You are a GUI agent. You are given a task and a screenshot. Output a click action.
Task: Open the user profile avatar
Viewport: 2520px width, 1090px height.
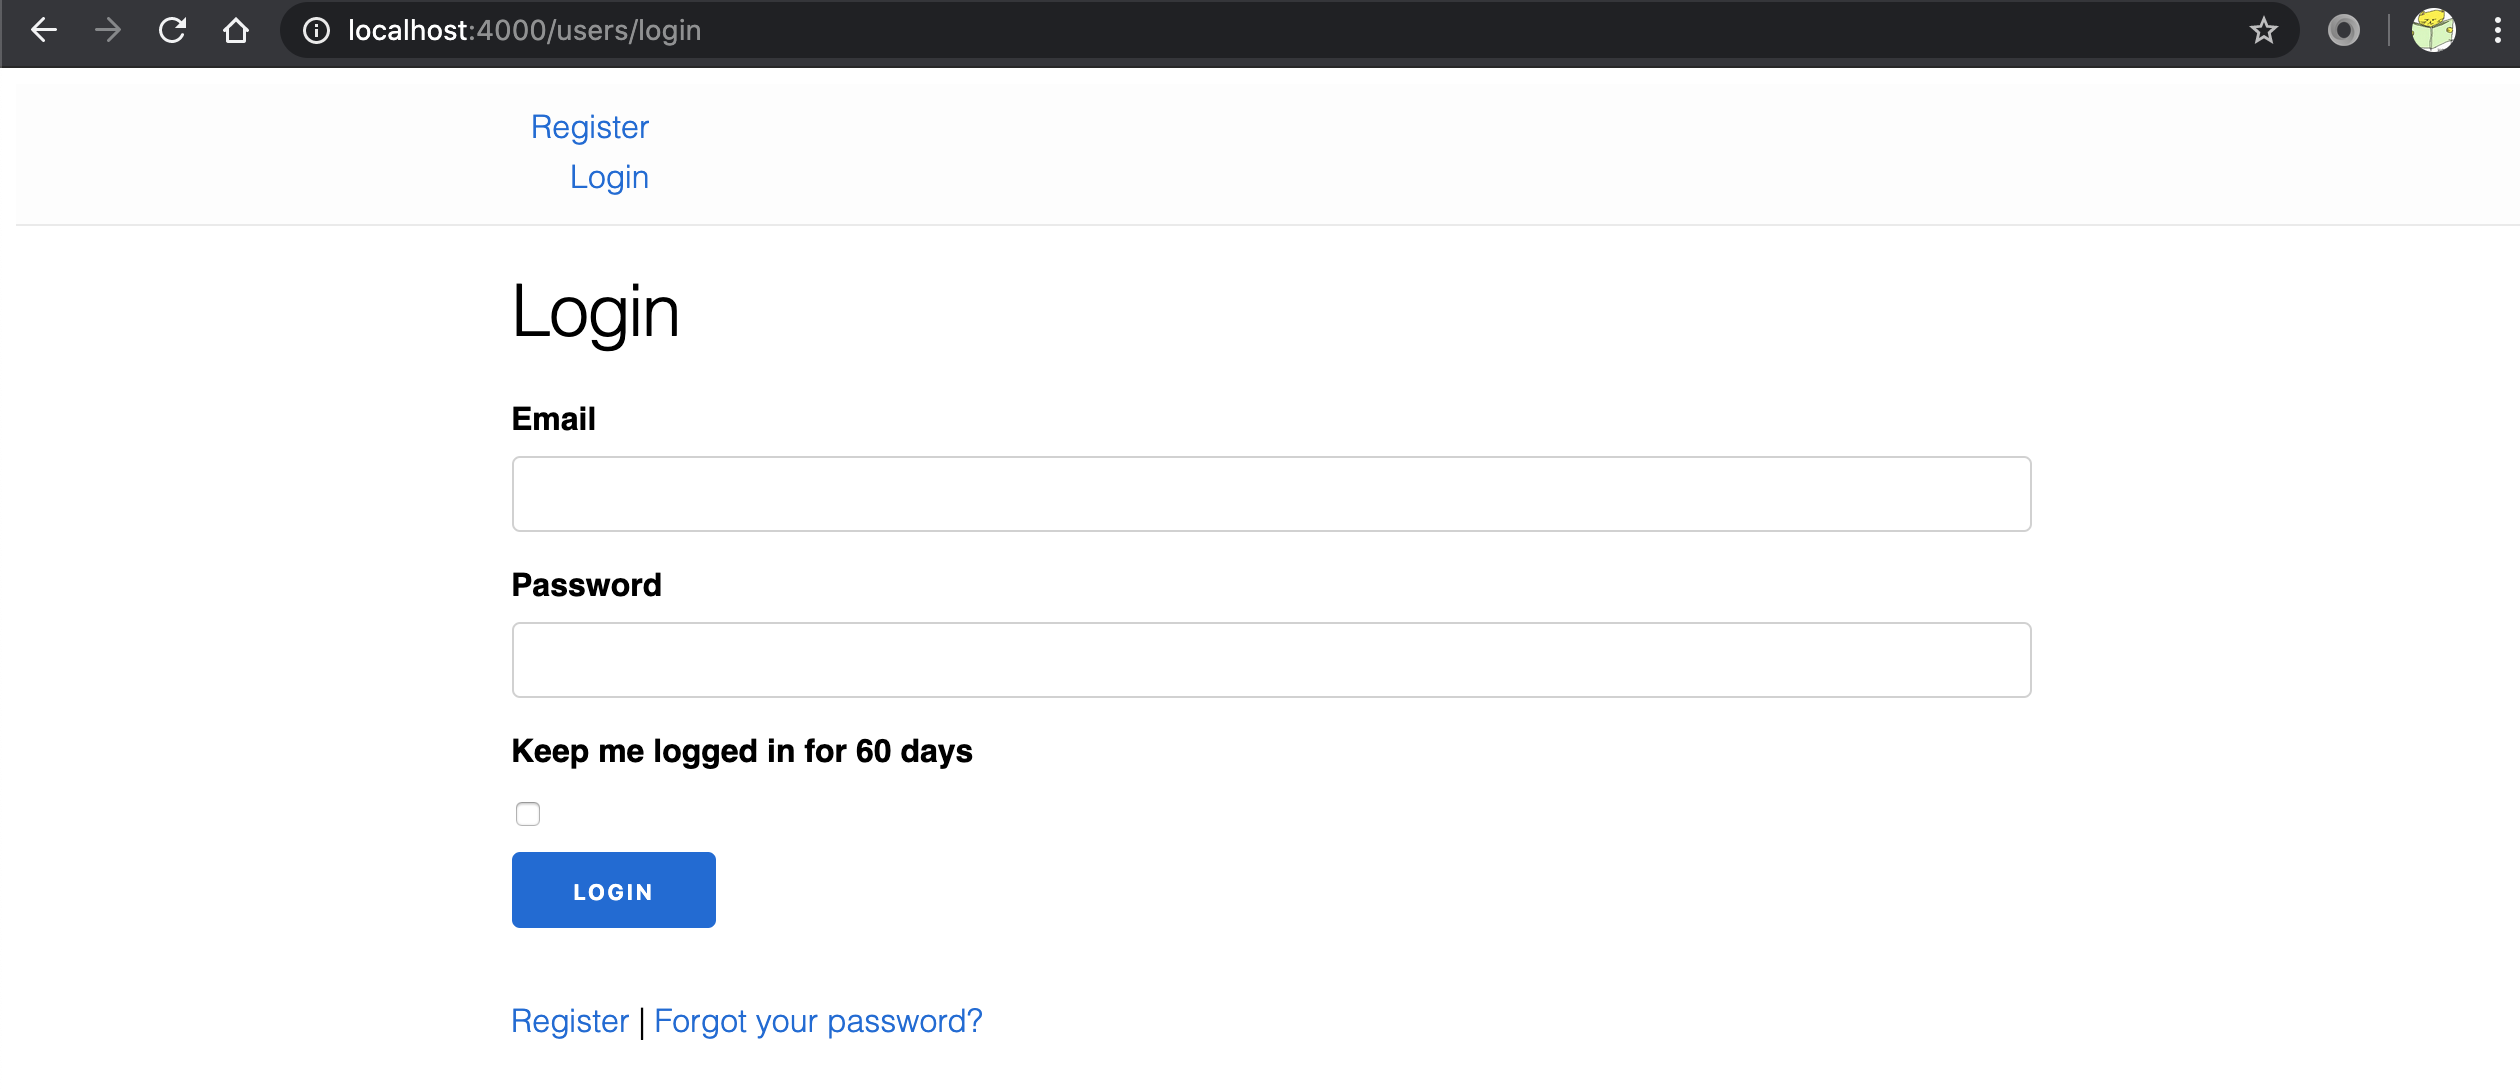point(2434,30)
